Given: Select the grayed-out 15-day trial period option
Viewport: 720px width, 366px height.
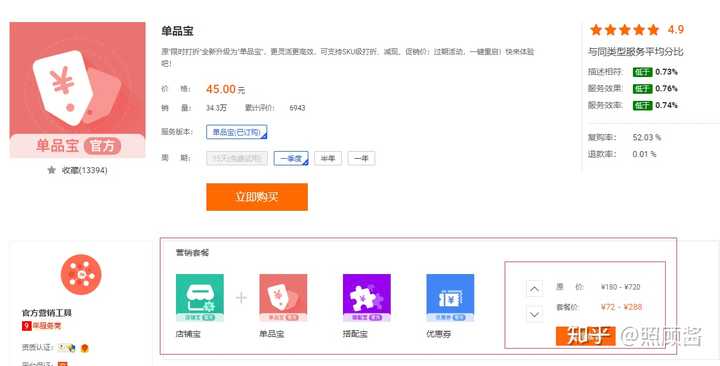Looking at the screenshot, I should tap(237, 158).
